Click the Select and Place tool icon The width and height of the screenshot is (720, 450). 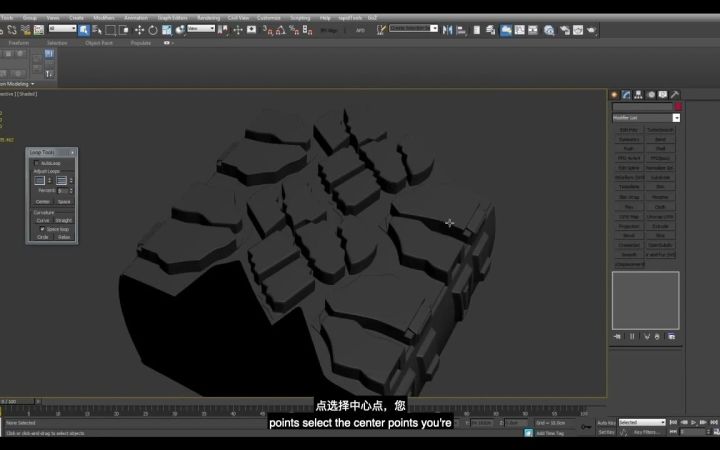pyautogui.click(x=180, y=30)
